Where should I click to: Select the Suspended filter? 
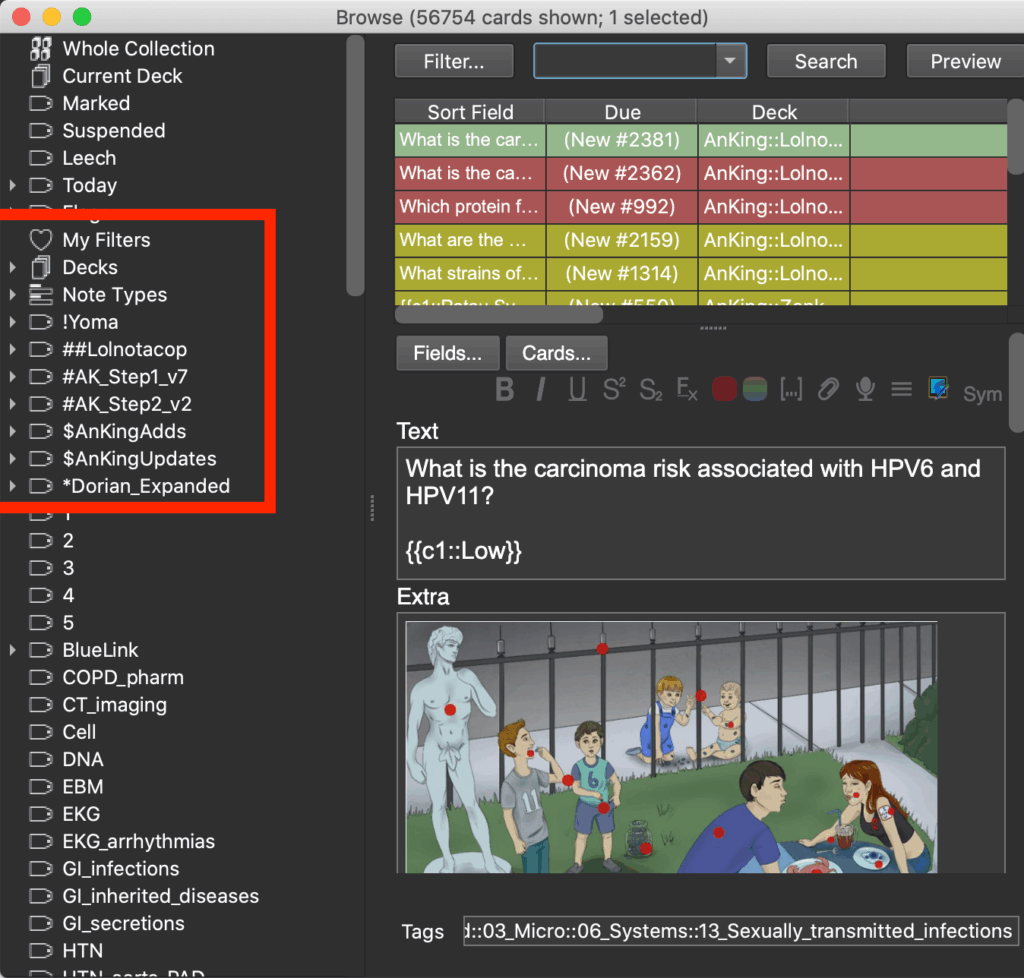pyautogui.click(x=114, y=131)
